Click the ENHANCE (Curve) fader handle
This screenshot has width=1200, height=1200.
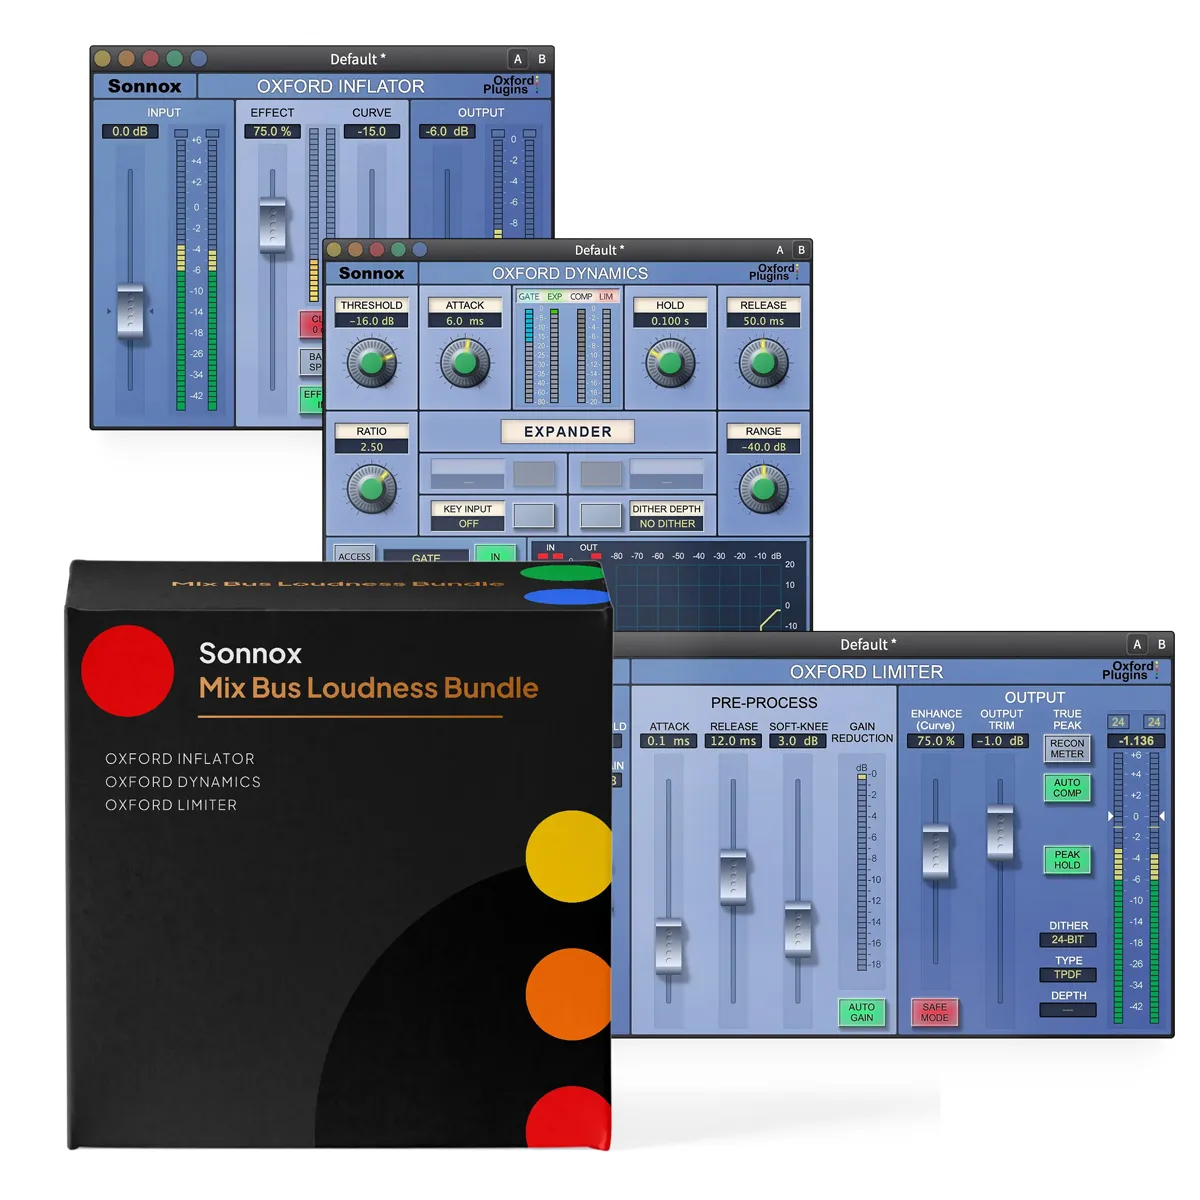tap(936, 851)
